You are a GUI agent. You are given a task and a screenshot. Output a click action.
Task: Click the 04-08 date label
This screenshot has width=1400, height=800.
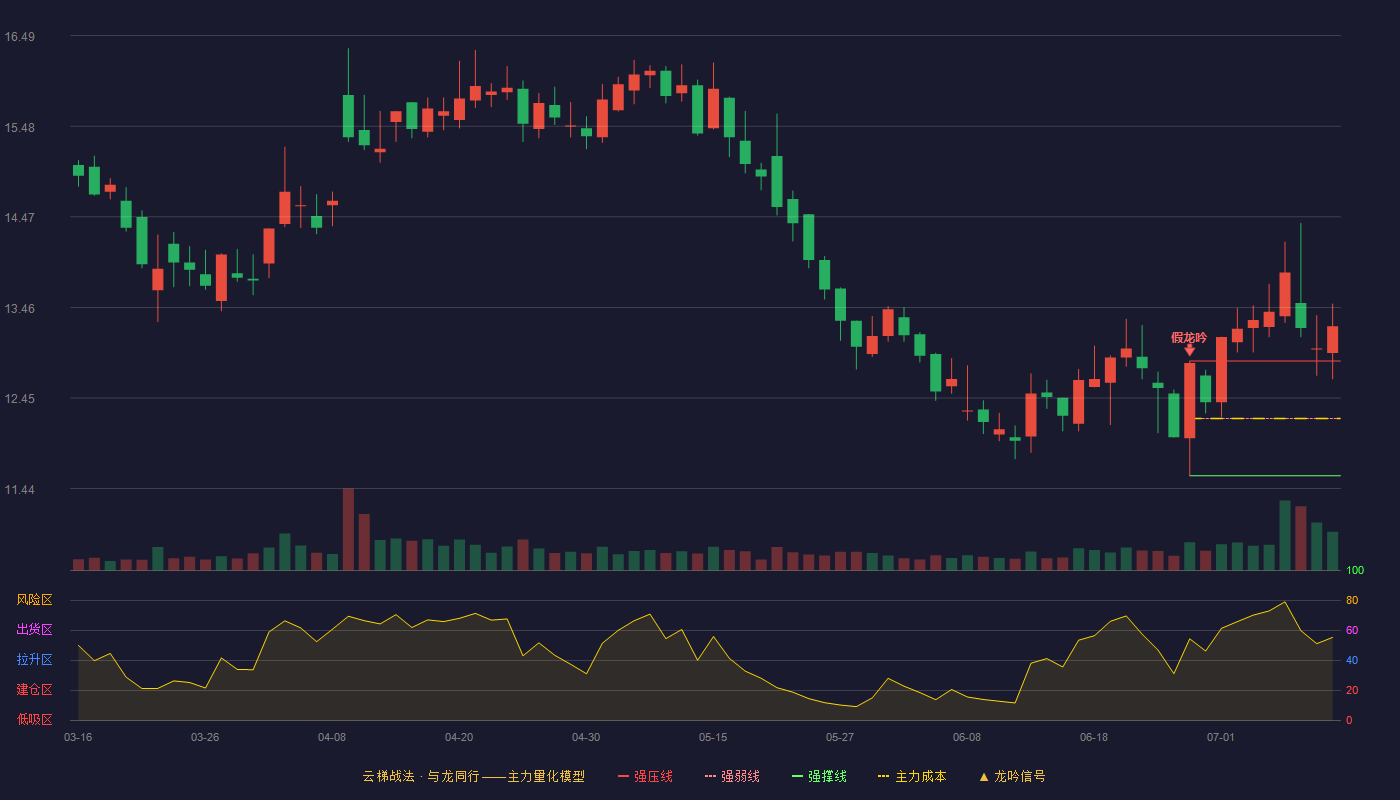coord(332,737)
